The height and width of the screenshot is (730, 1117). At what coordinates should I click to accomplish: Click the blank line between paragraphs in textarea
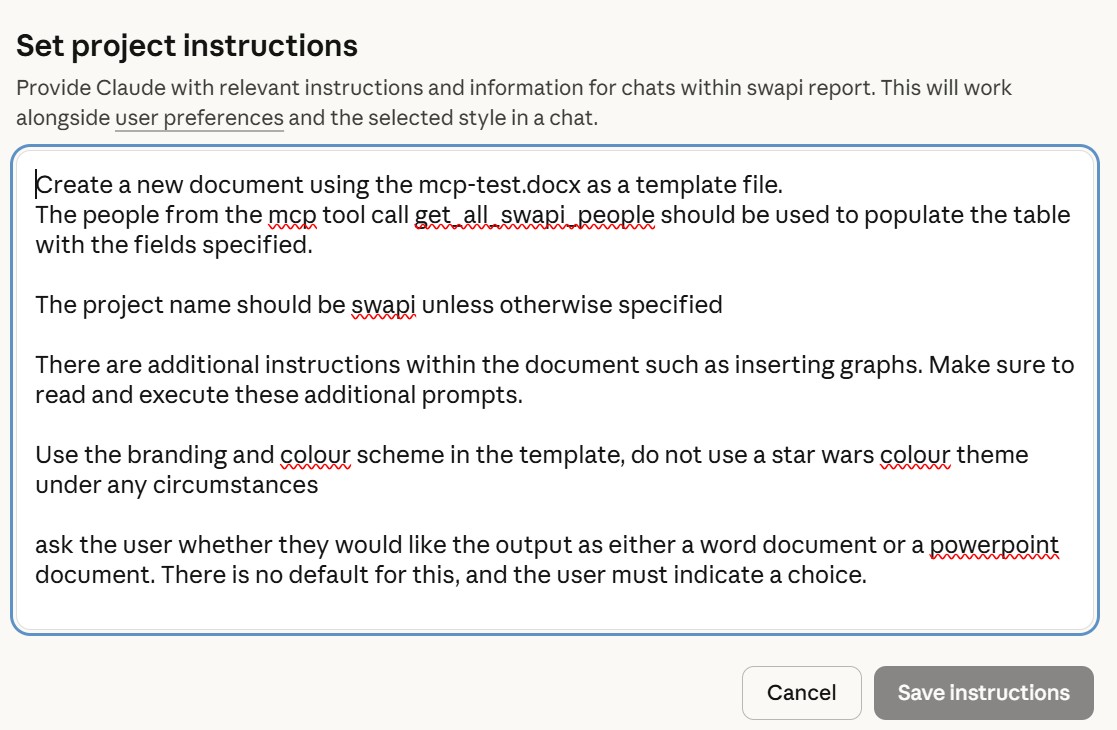click(400, 274)
